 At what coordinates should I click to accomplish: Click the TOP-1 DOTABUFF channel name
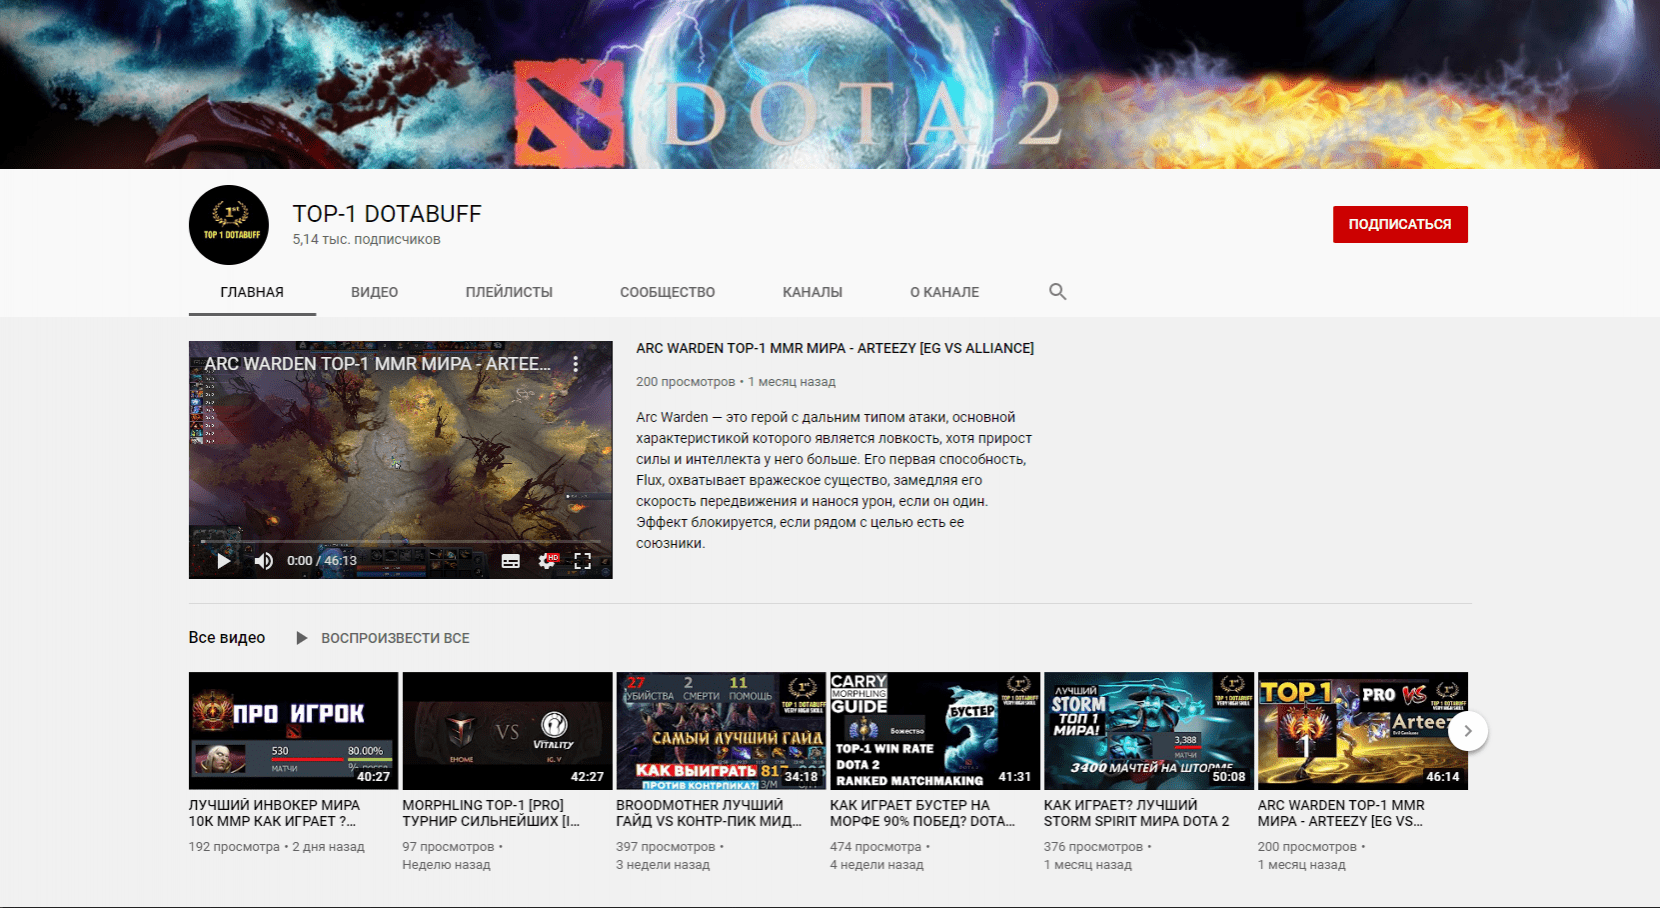point(387,214)
